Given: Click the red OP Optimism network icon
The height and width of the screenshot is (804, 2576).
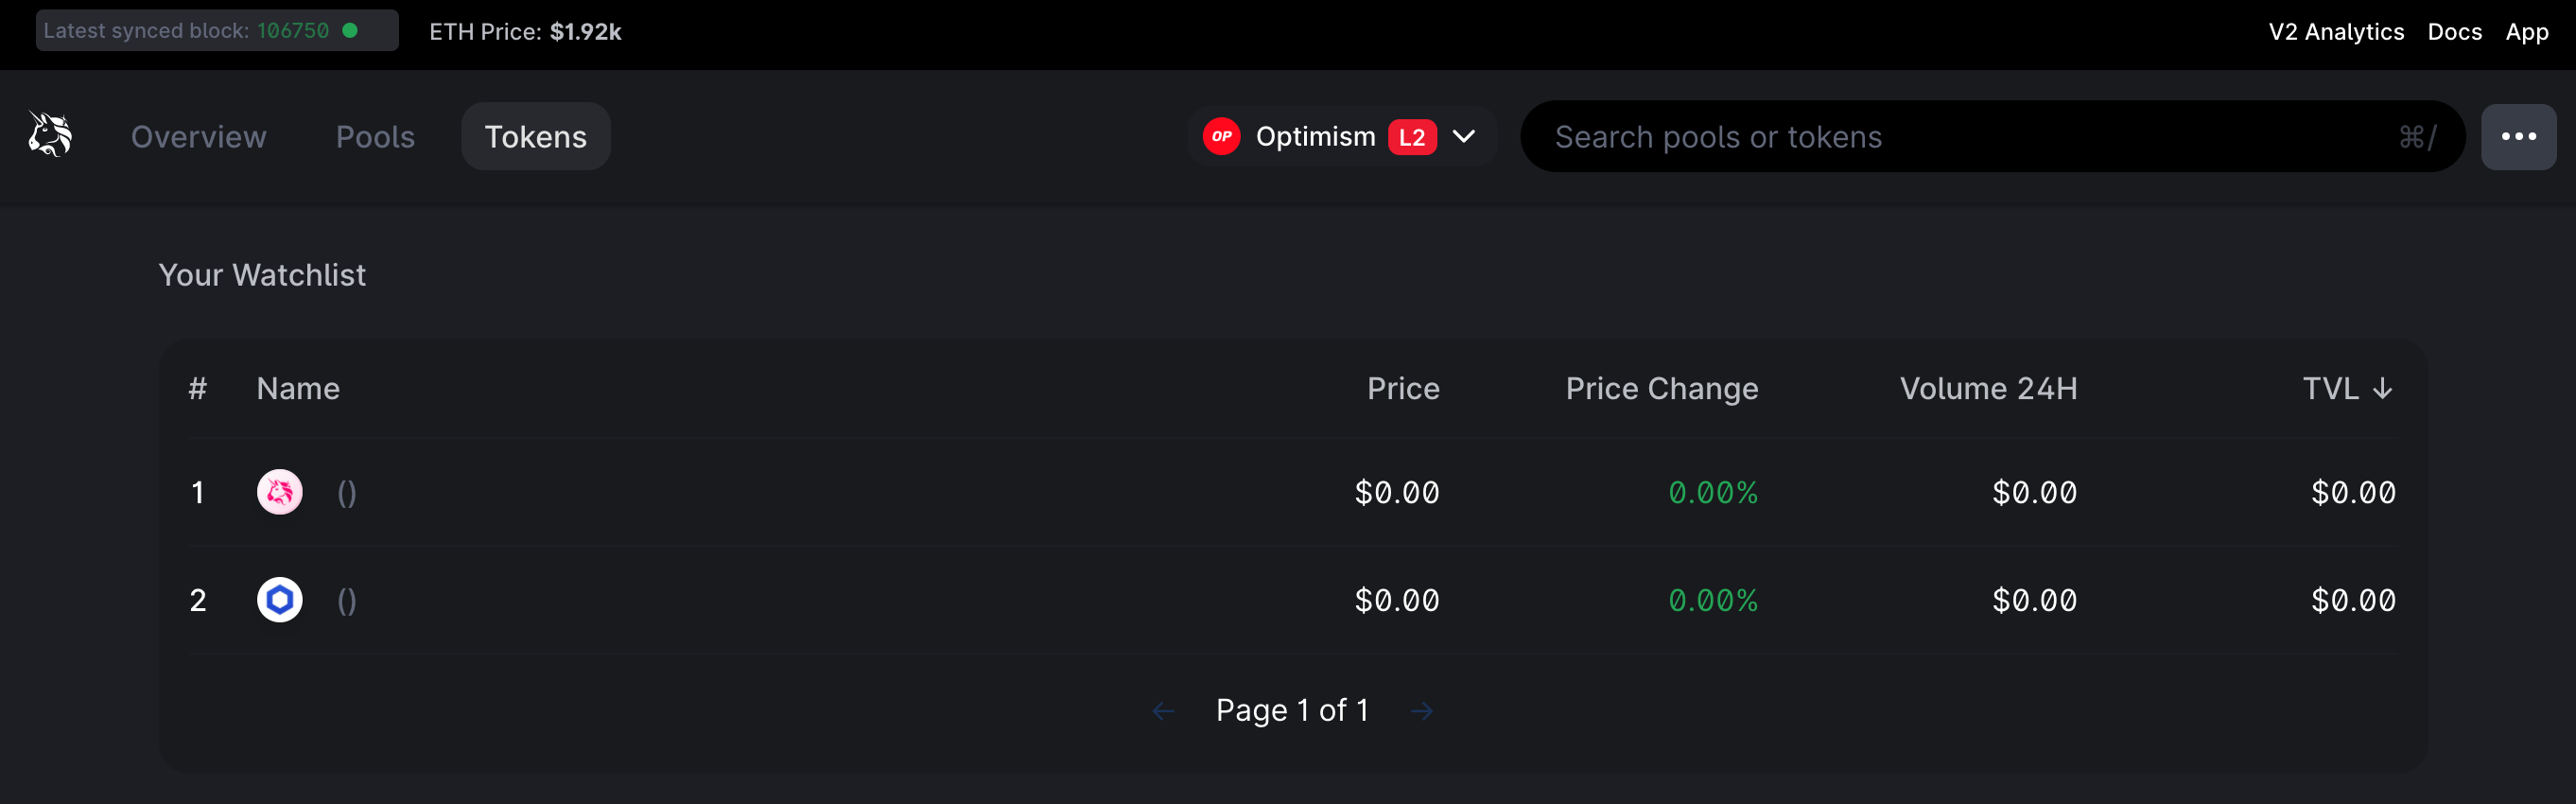Looking at the screenshot, I should tap(1221, 137).
